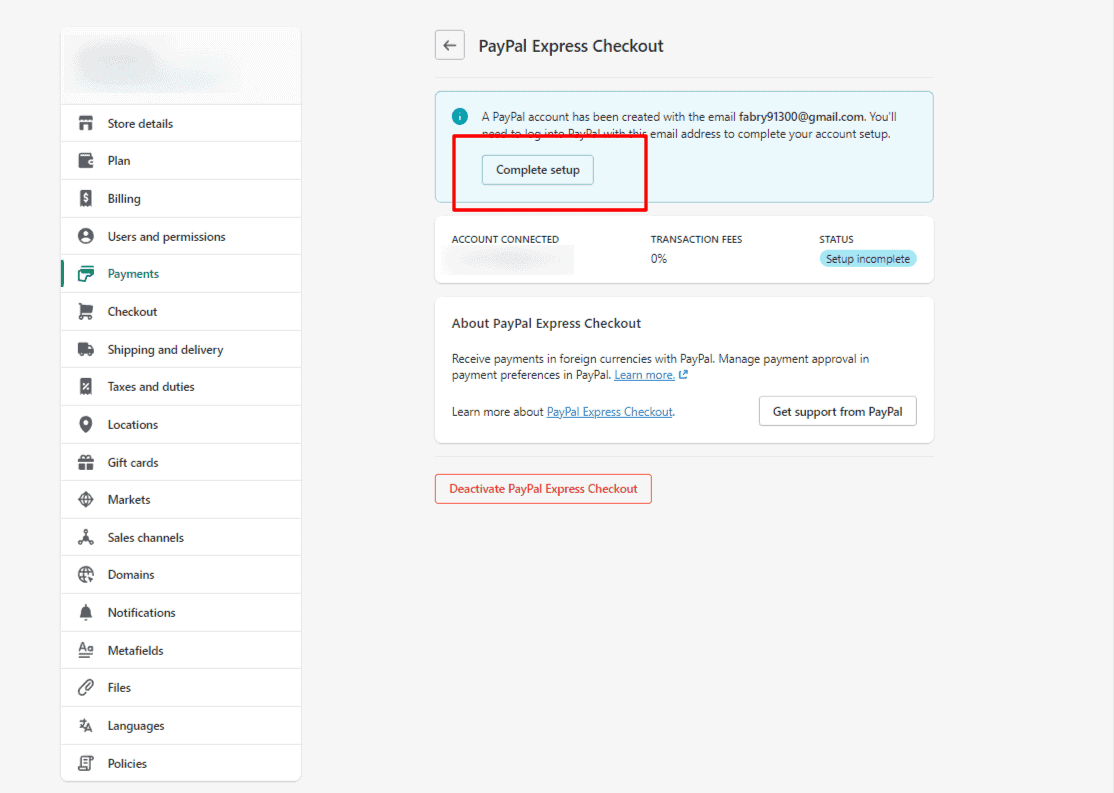Image resolution: width=1114 pixels, height=793 pixels.
Task: Click the Complete setup button
Action: (x=537, y=169)
